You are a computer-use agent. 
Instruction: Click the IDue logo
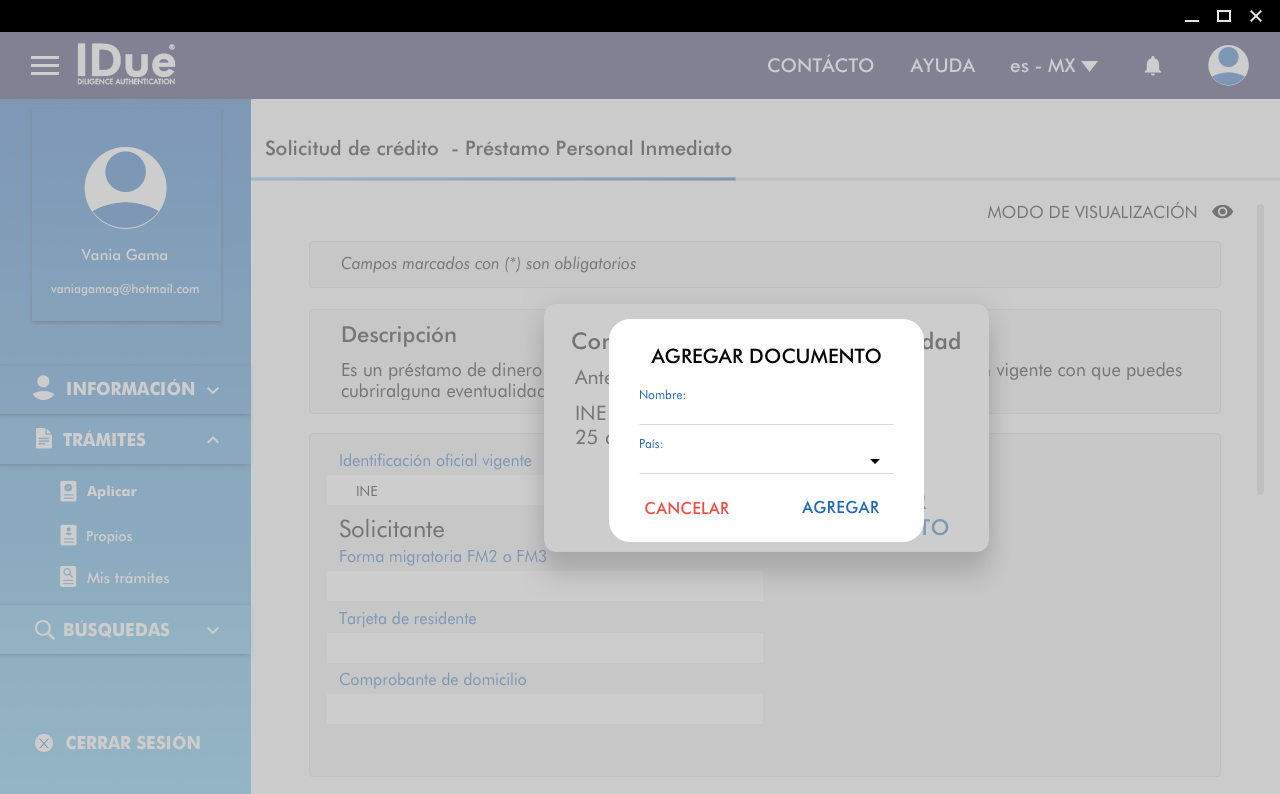126,64
